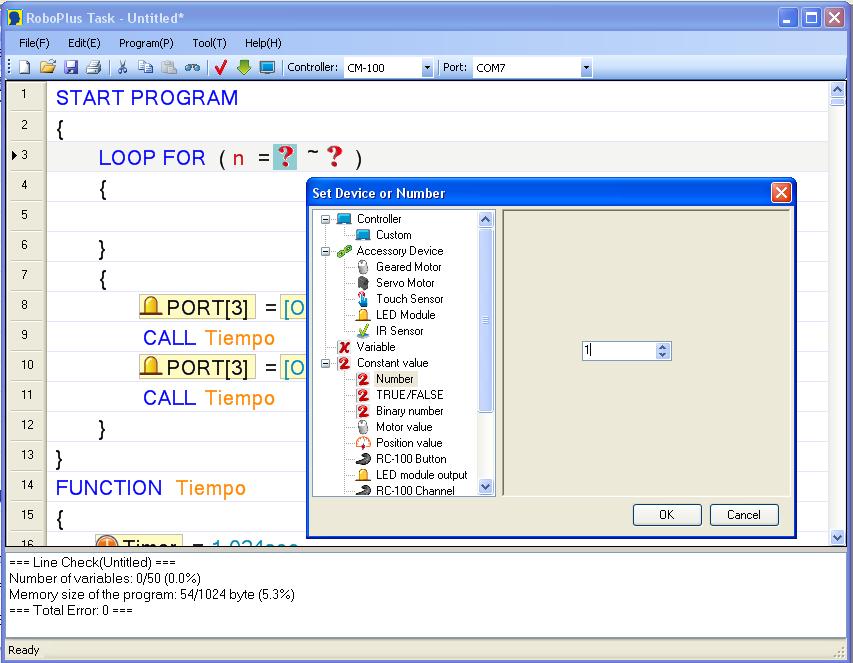Collapse the Accessory Device tree node
853x663 pixels.
click(325, 251)
